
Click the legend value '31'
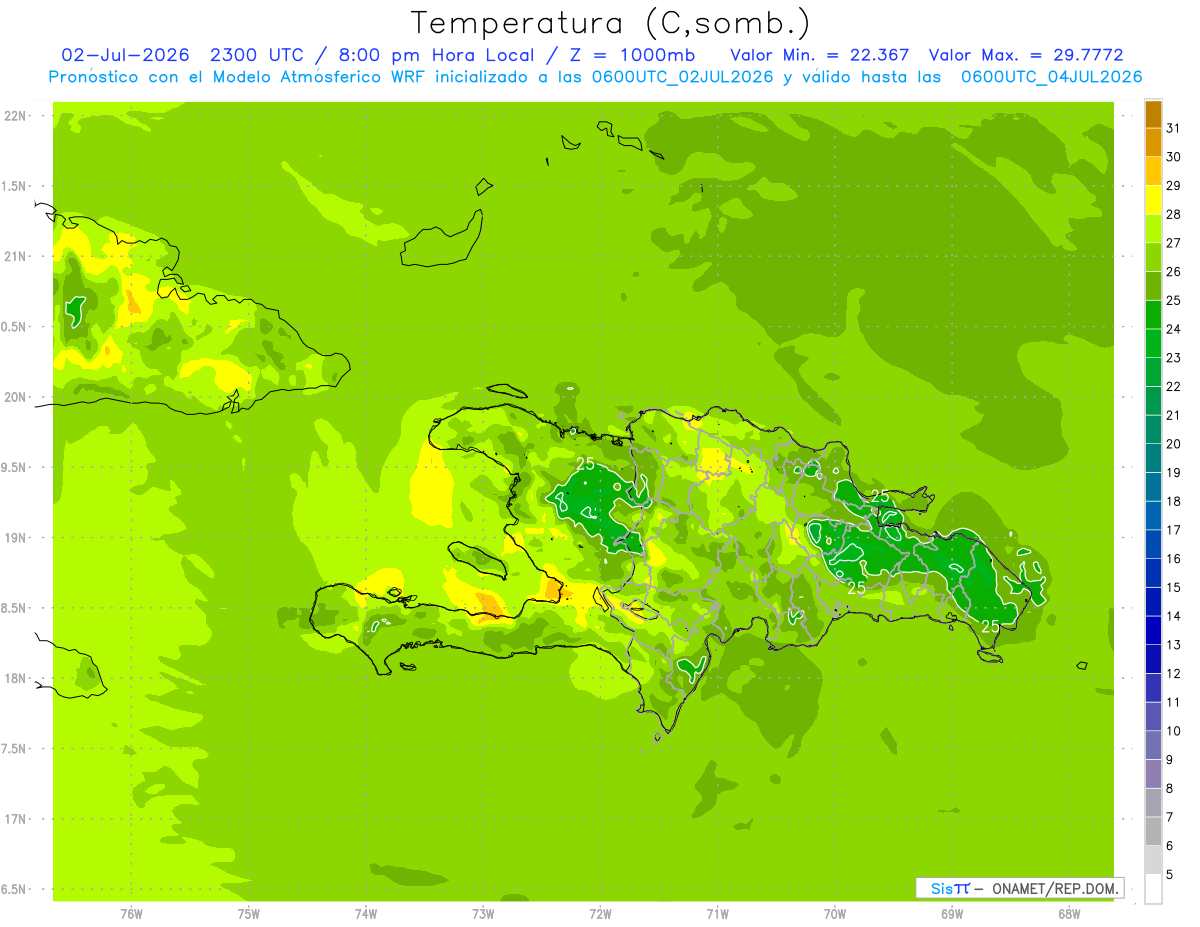[1174, 127]
